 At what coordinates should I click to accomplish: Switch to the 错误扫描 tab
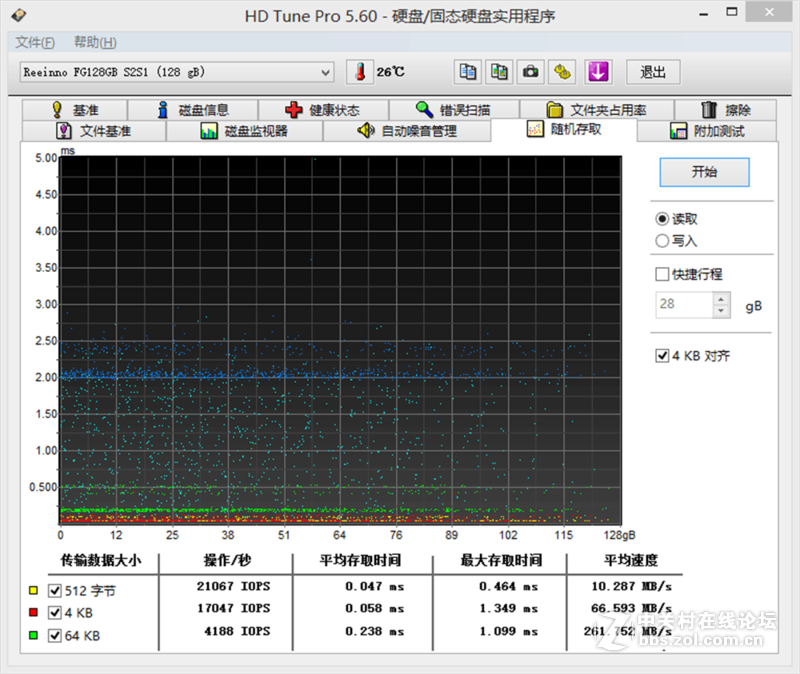pos(453,110)
